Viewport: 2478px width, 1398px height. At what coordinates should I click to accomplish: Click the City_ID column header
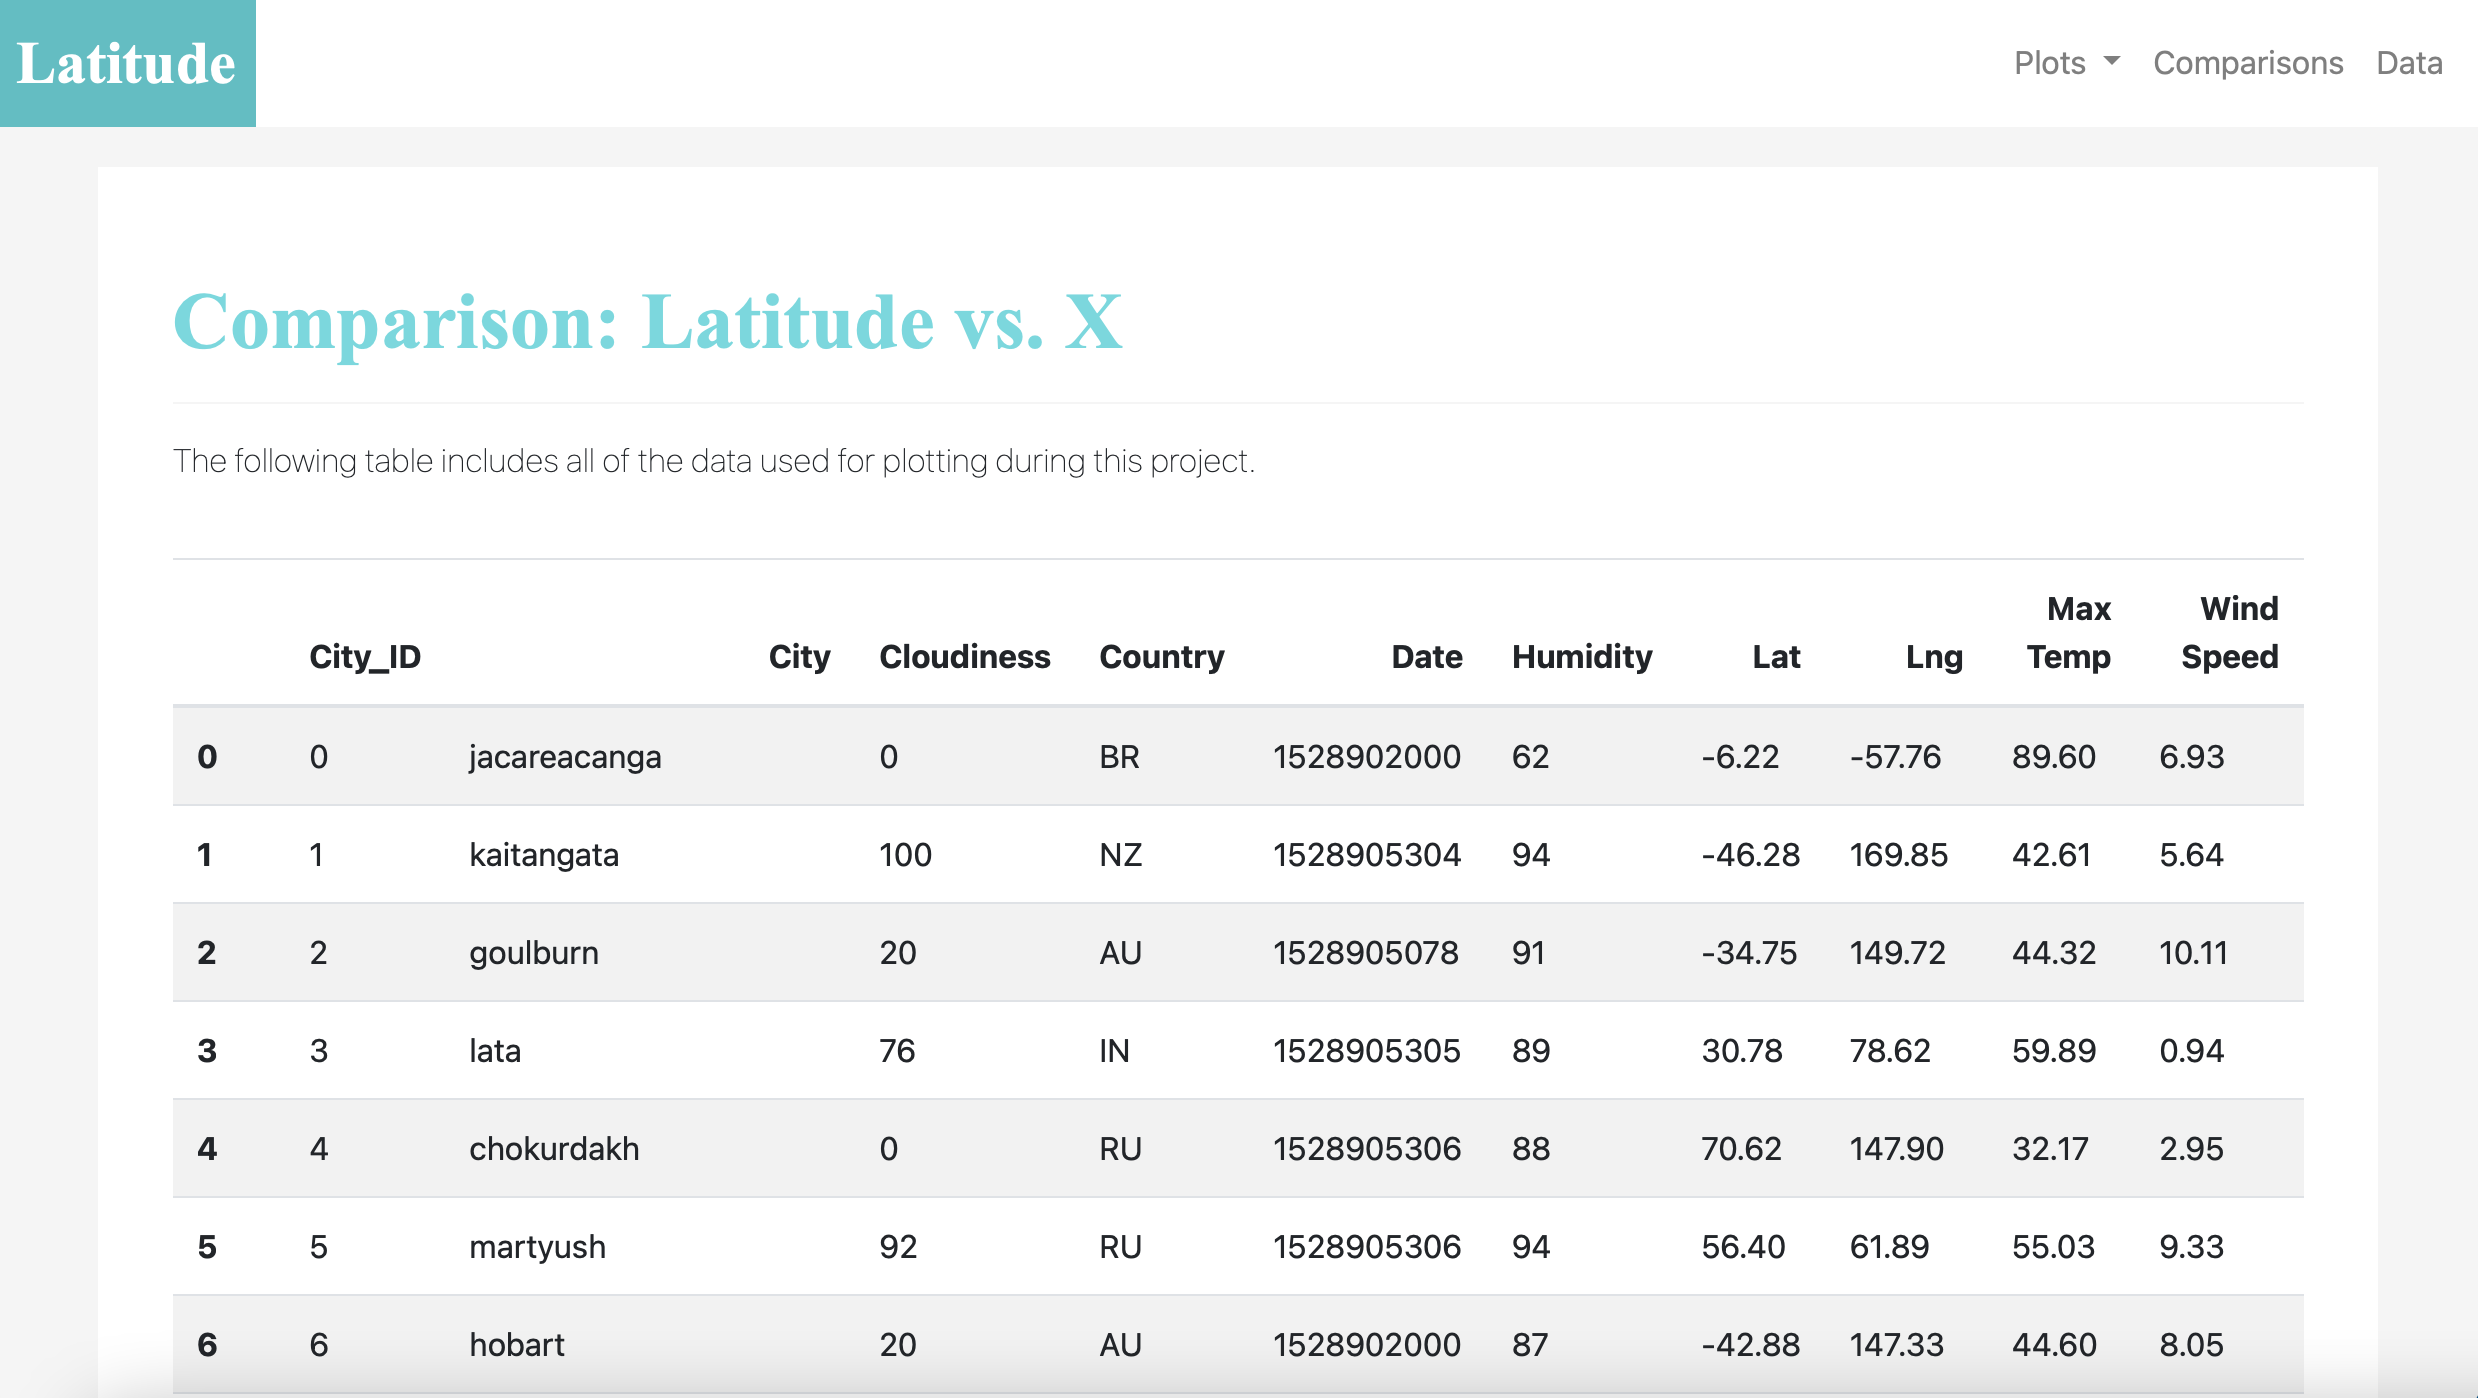click(365, 656)
